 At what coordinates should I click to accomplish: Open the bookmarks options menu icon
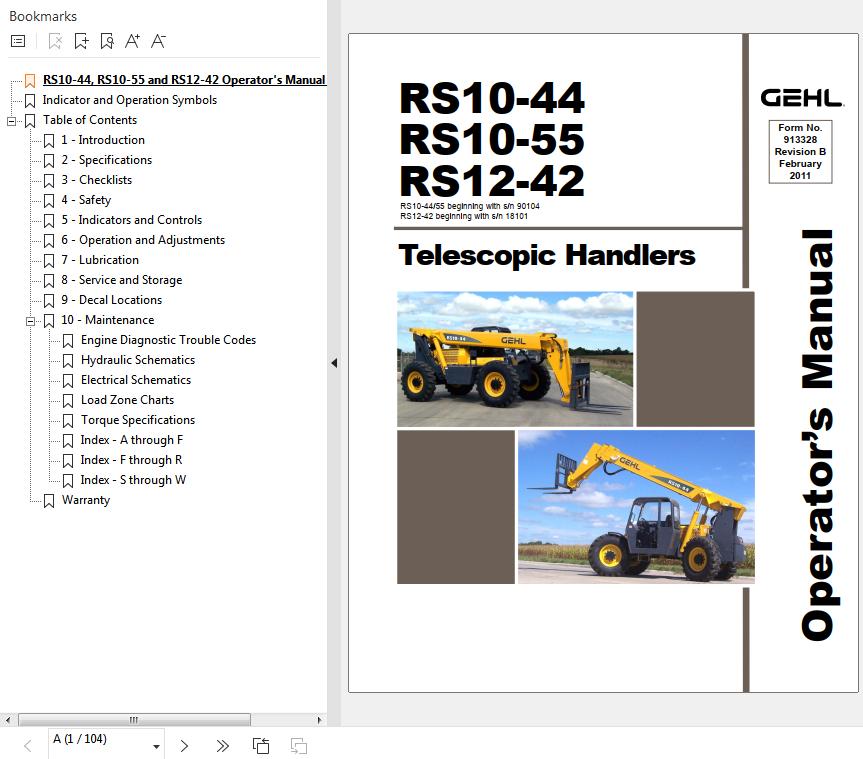tap(18, 41)
